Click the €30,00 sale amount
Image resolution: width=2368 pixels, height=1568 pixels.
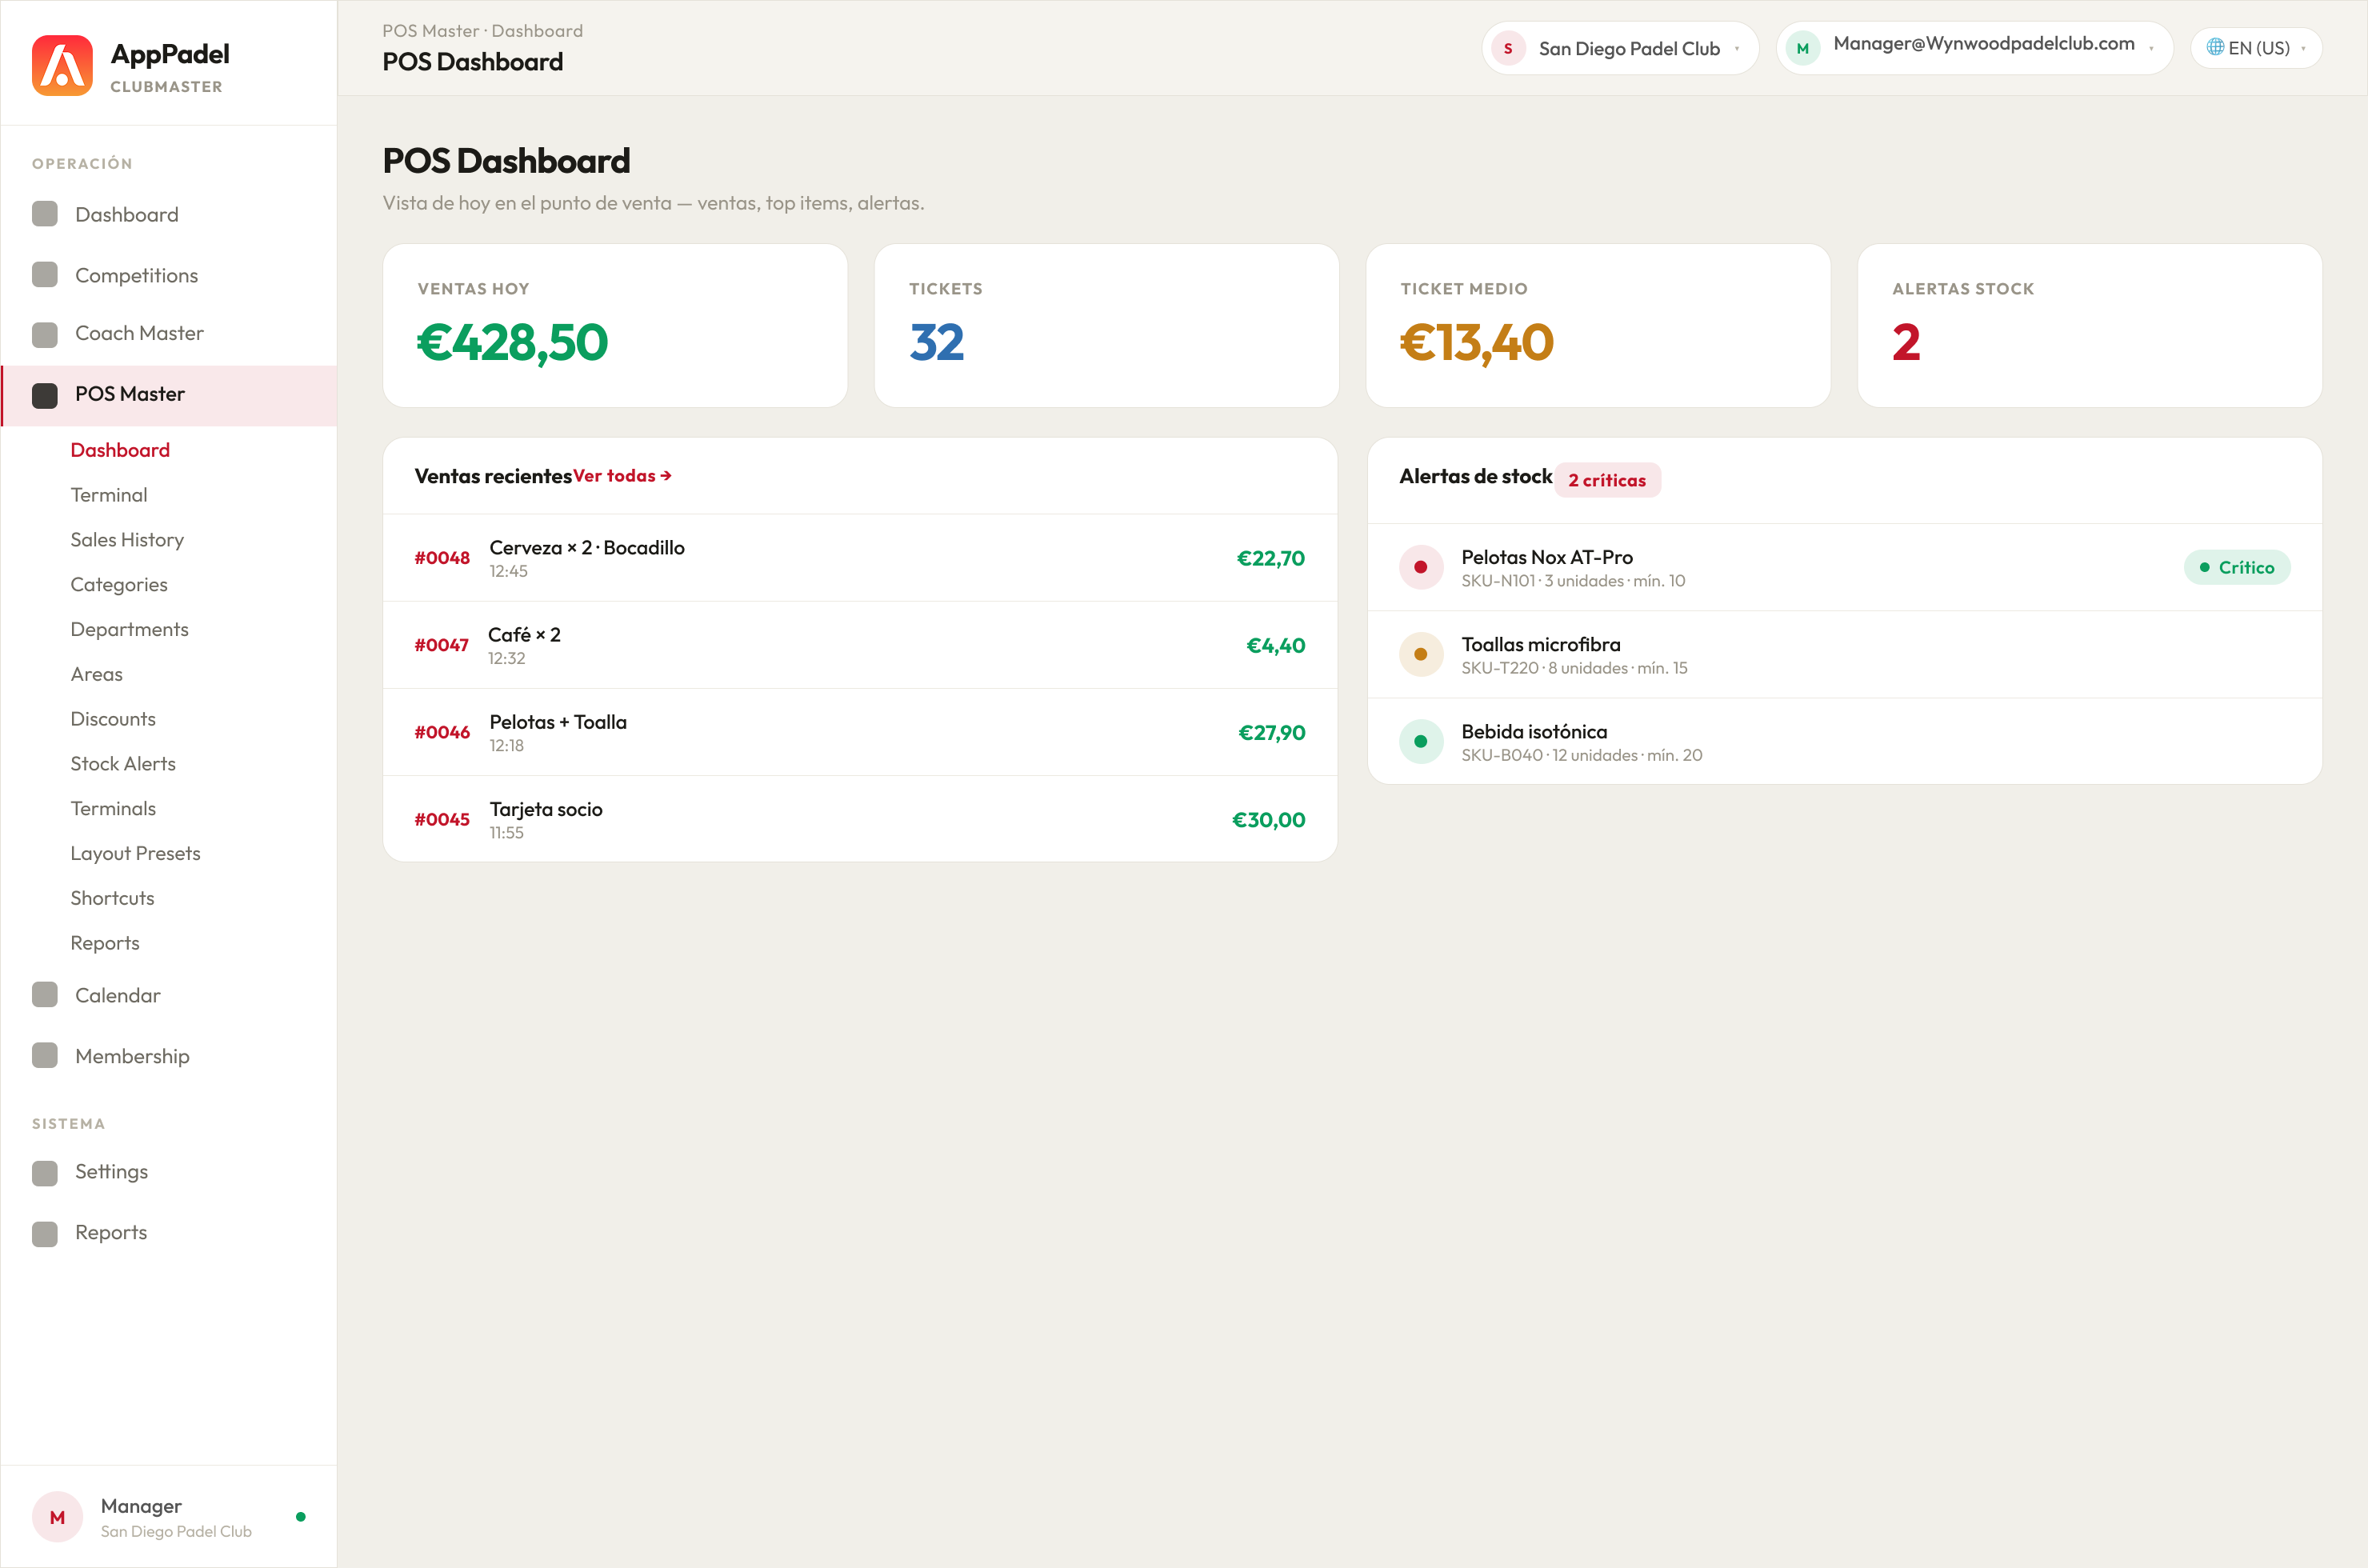[1268, 820]
